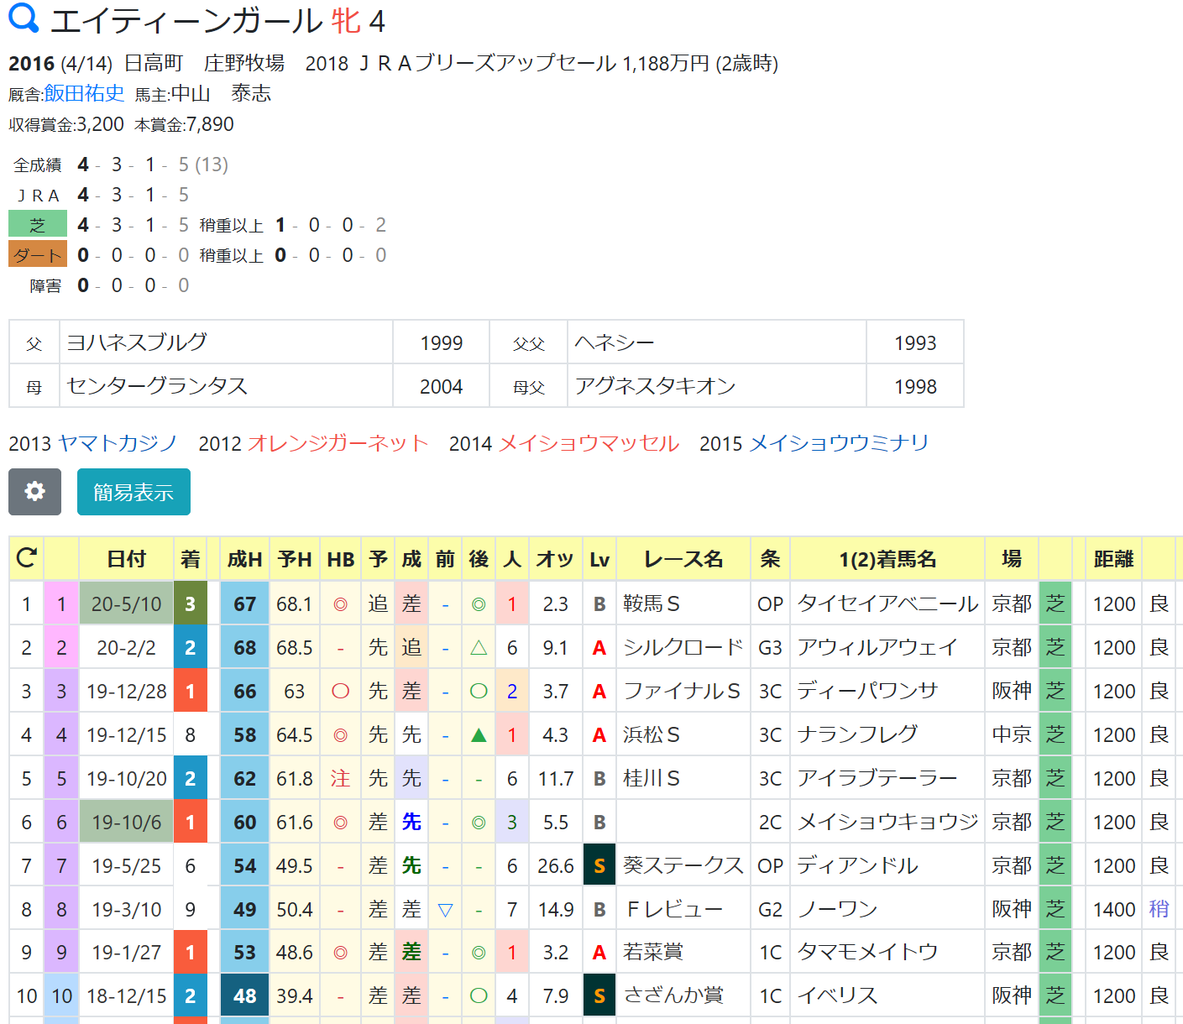Viewport: 1183px width, 1024px height.
Task: Click race name さざんか賞
Action: pyautogui.click(x=673, y=996)
